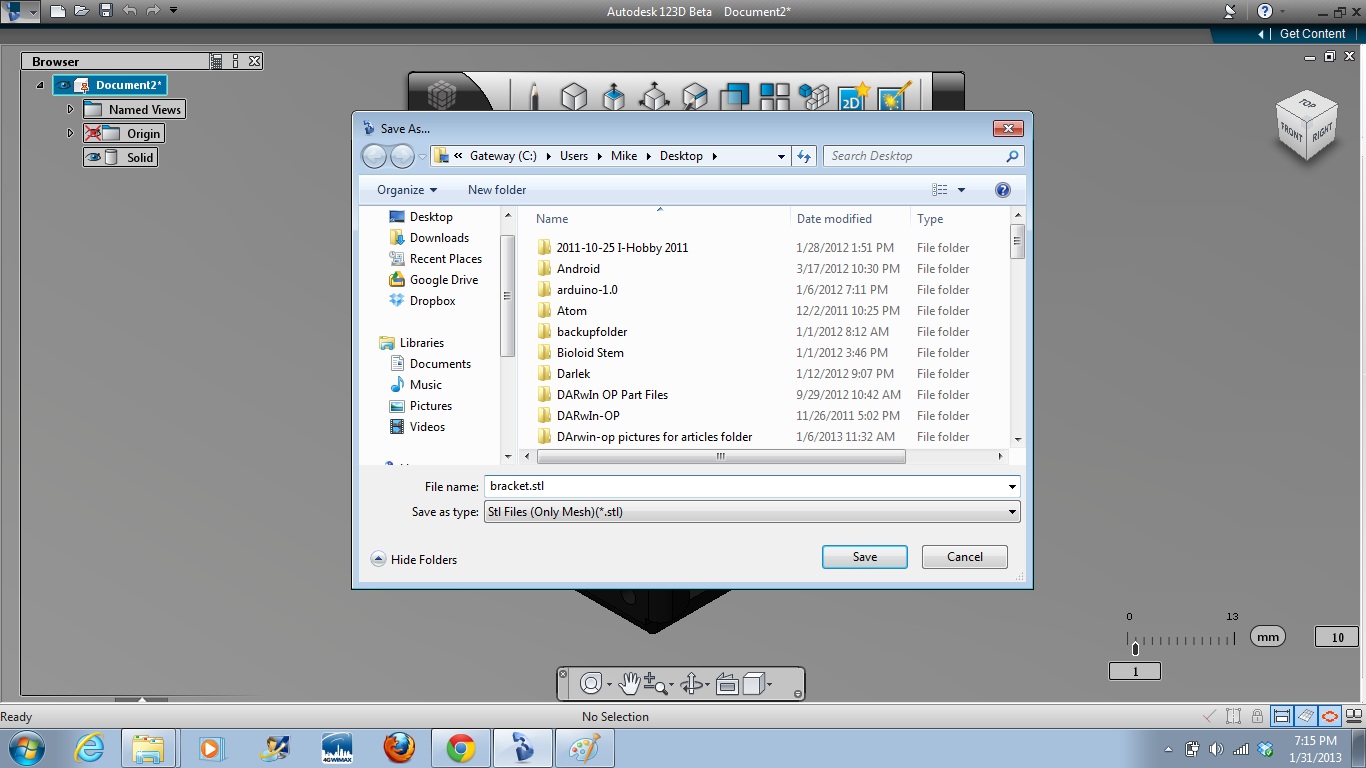Click the Search Desktop field
The height and width of the screenshot is (768, 1366).
tap(923, 156)
